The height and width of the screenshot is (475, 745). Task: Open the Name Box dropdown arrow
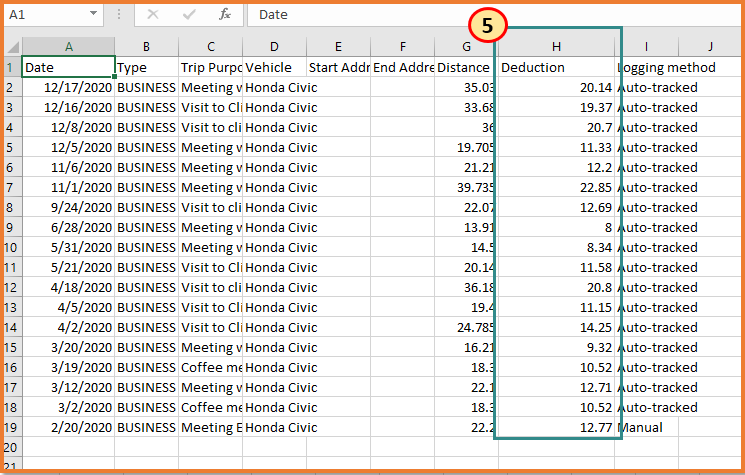(93, 13)
